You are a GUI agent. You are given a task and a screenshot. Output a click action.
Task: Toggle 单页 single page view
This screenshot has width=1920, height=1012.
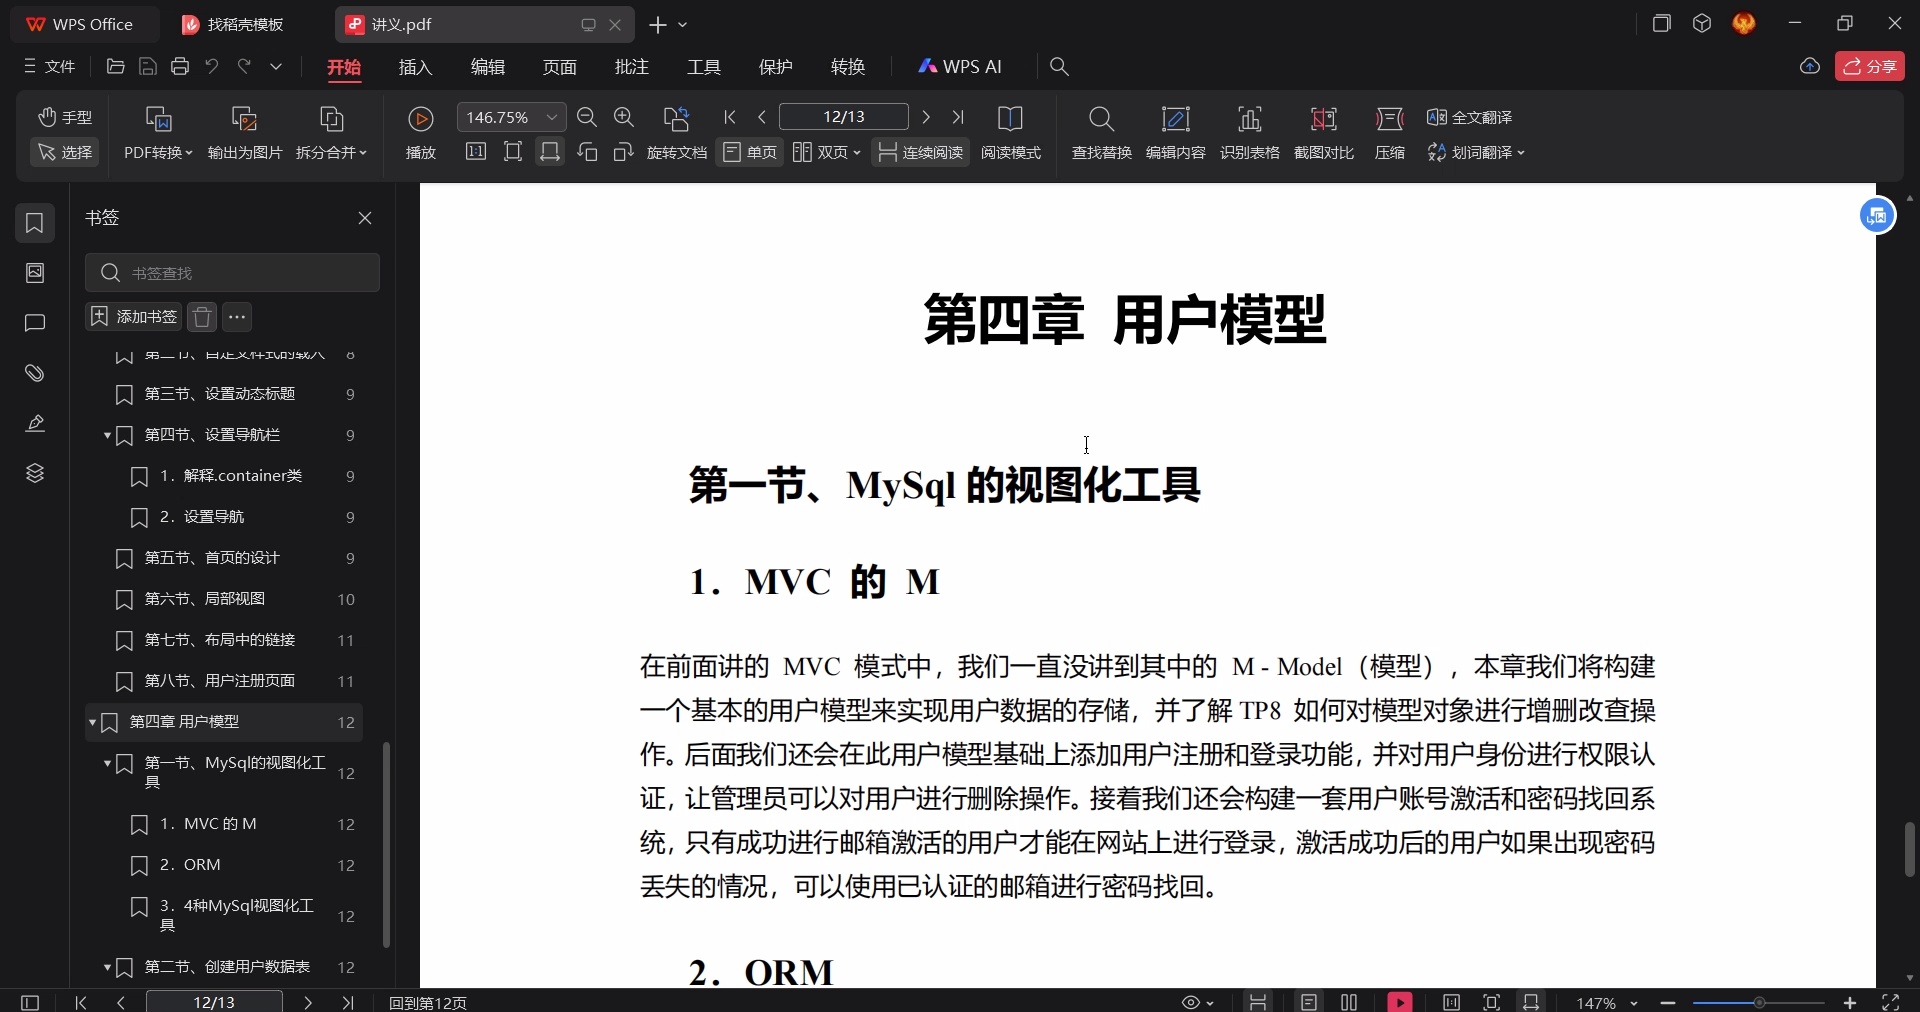[749, 152]
